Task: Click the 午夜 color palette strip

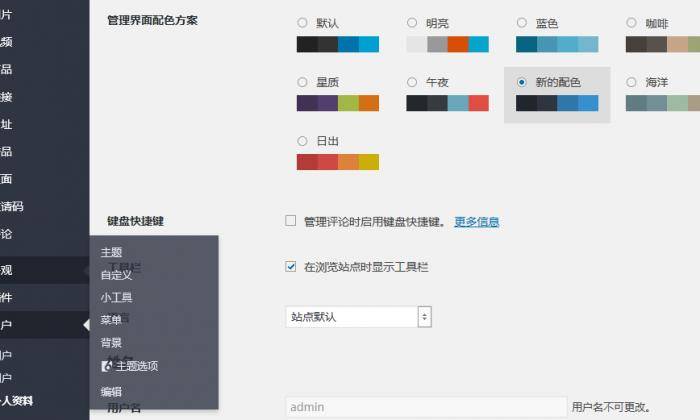Action: (447, 103)
